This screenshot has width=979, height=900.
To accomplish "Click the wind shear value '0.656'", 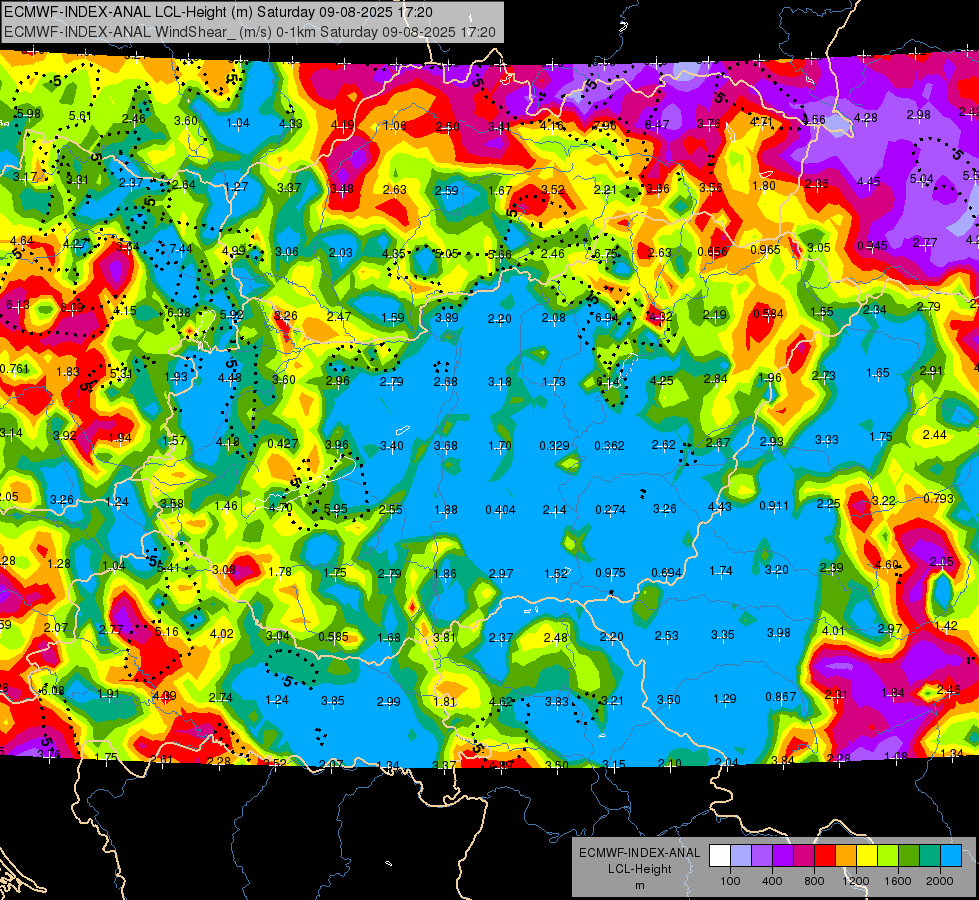I will pos(712,252).
